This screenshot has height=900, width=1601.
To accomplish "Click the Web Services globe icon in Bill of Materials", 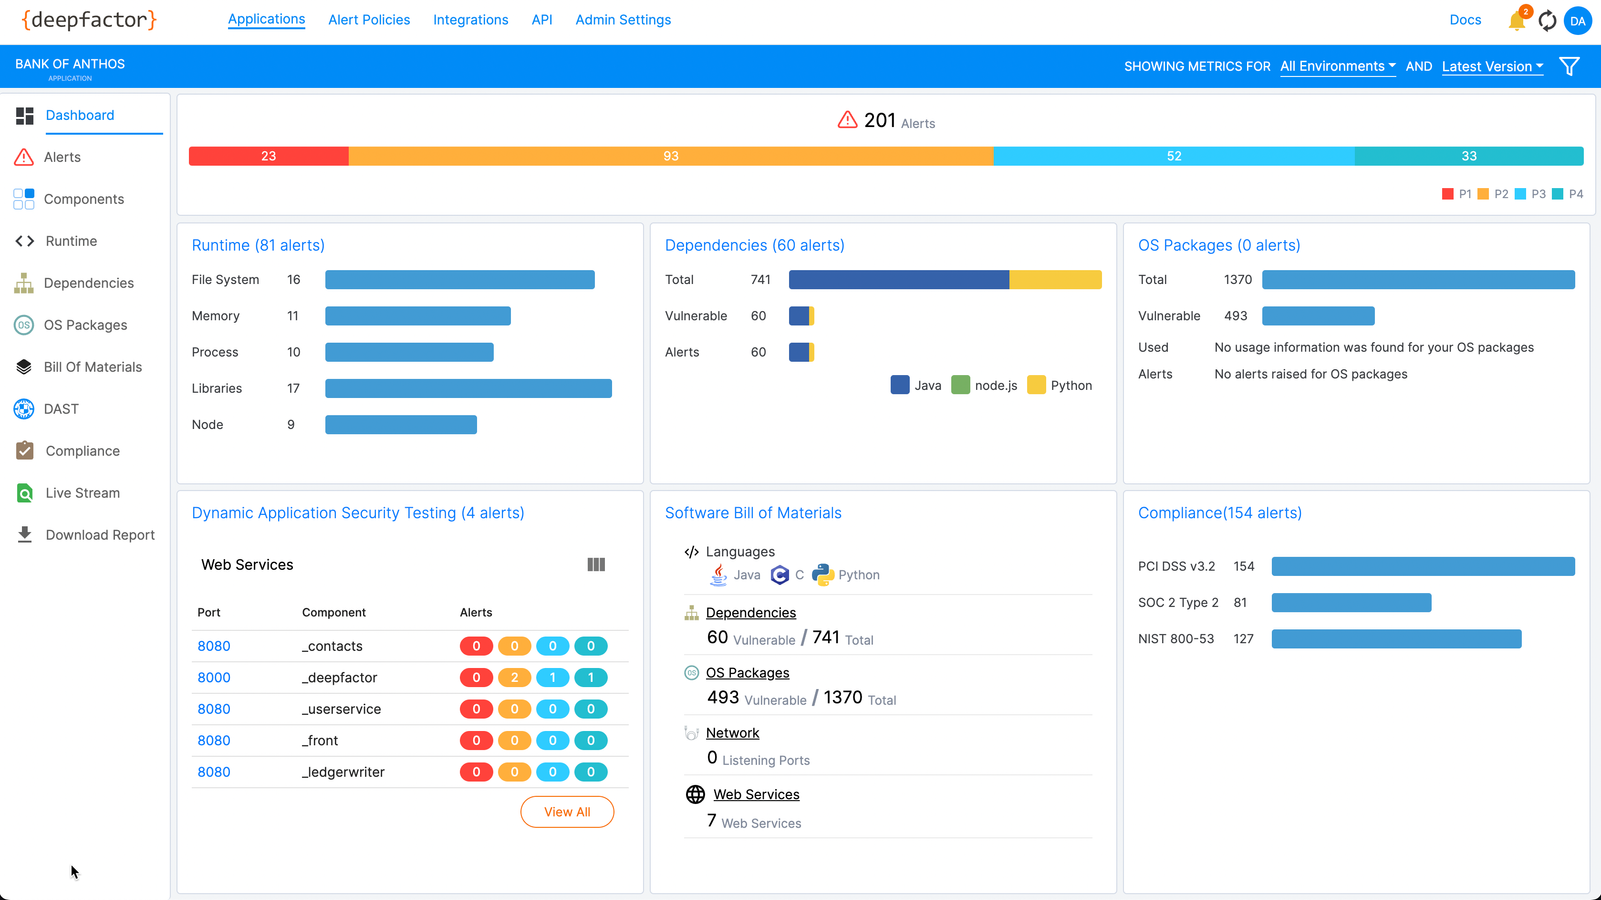I will click(x=695, y=795).
